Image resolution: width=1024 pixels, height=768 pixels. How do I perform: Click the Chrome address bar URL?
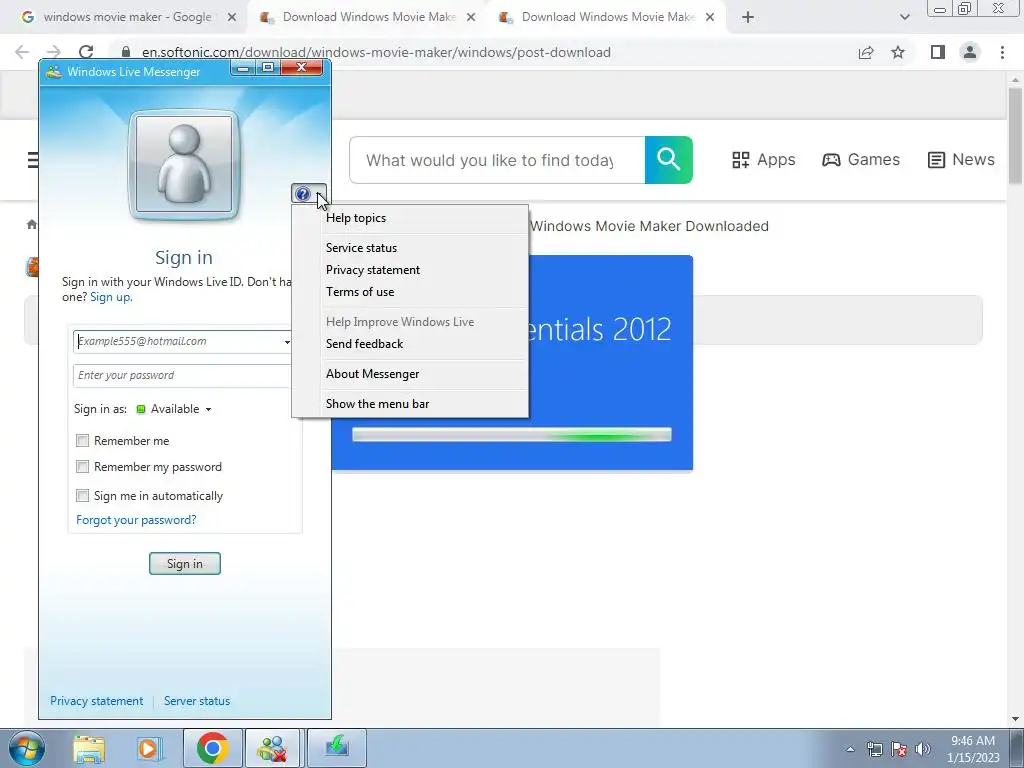(376, 52)
